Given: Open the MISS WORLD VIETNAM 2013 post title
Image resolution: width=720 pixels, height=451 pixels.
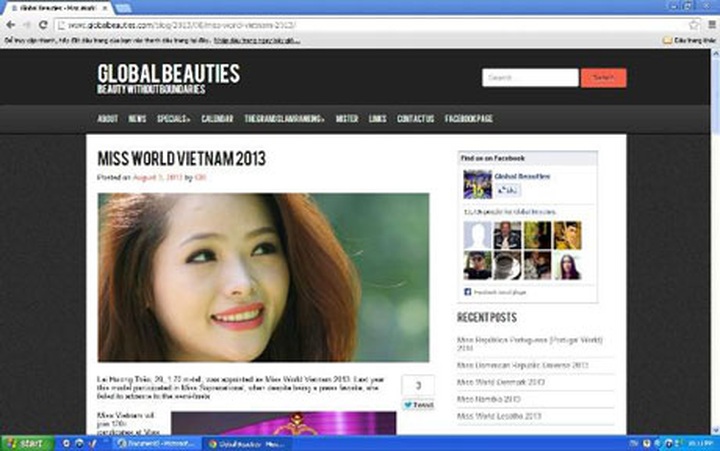Looking at the screenshot, I should click(x=181, y=159).
